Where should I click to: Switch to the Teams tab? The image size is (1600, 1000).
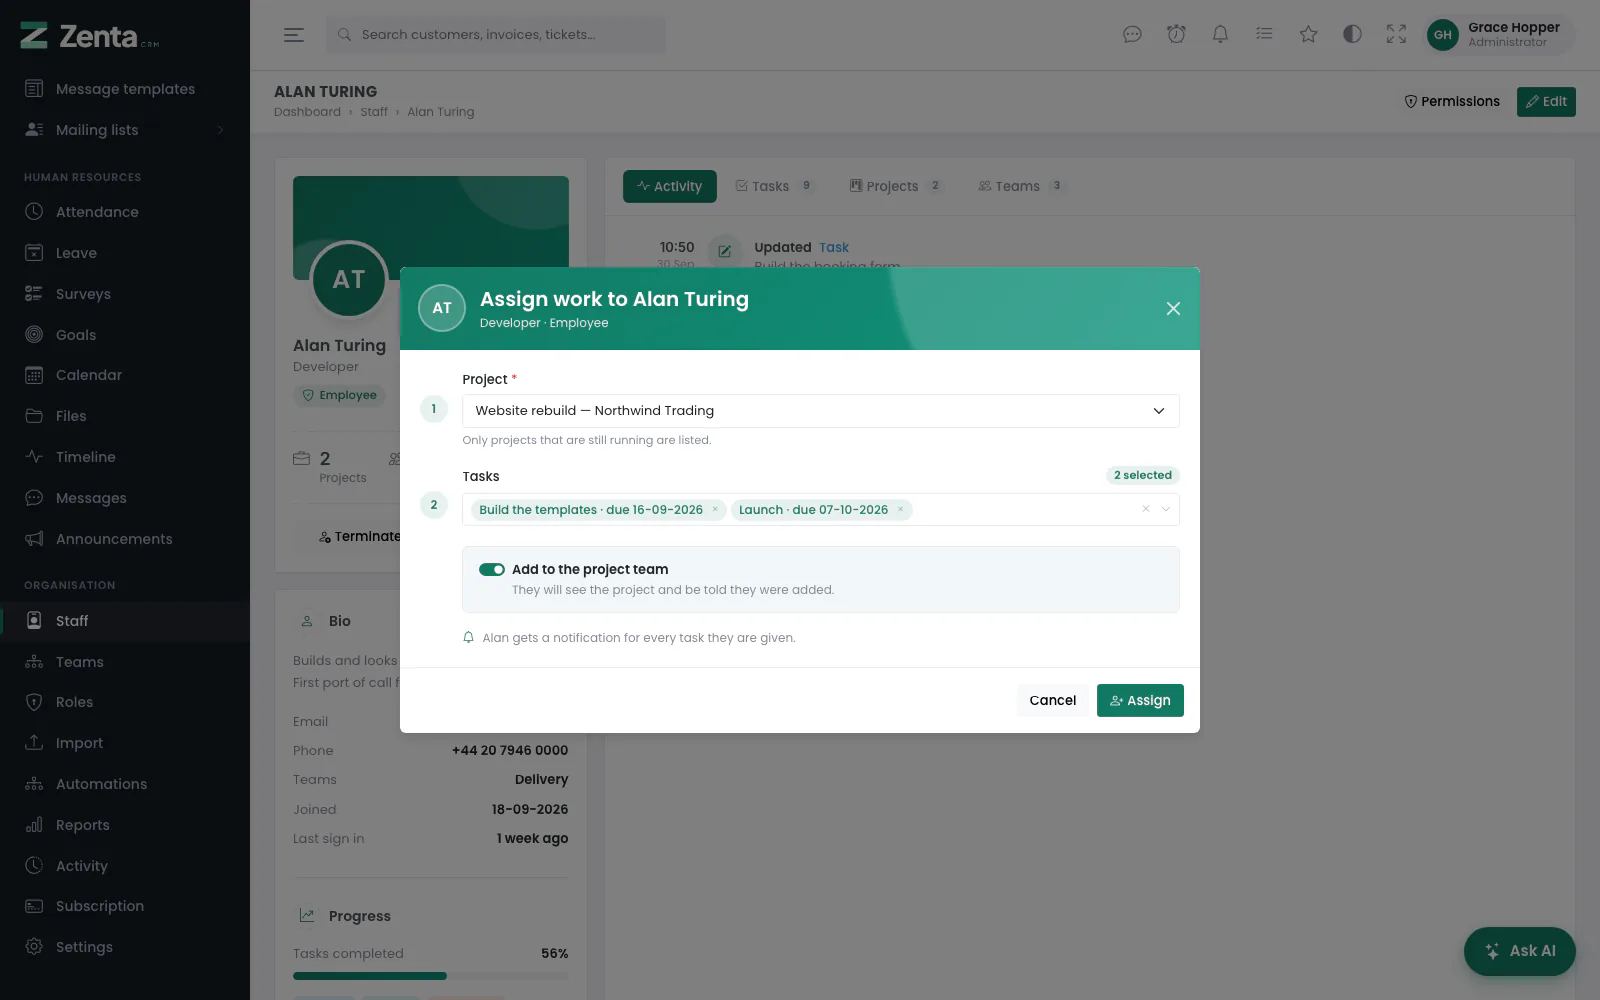coord(1021,186)
